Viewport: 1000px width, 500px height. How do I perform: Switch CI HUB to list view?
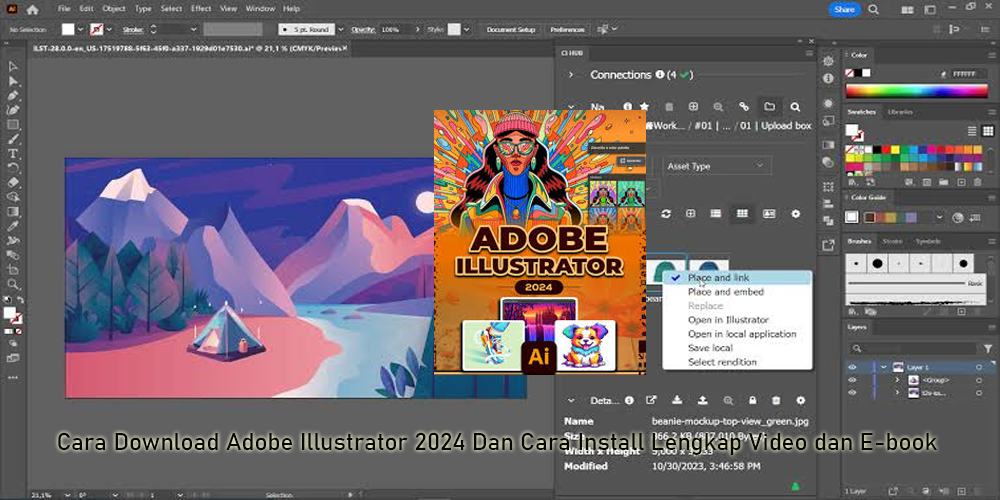coord(716,214)
